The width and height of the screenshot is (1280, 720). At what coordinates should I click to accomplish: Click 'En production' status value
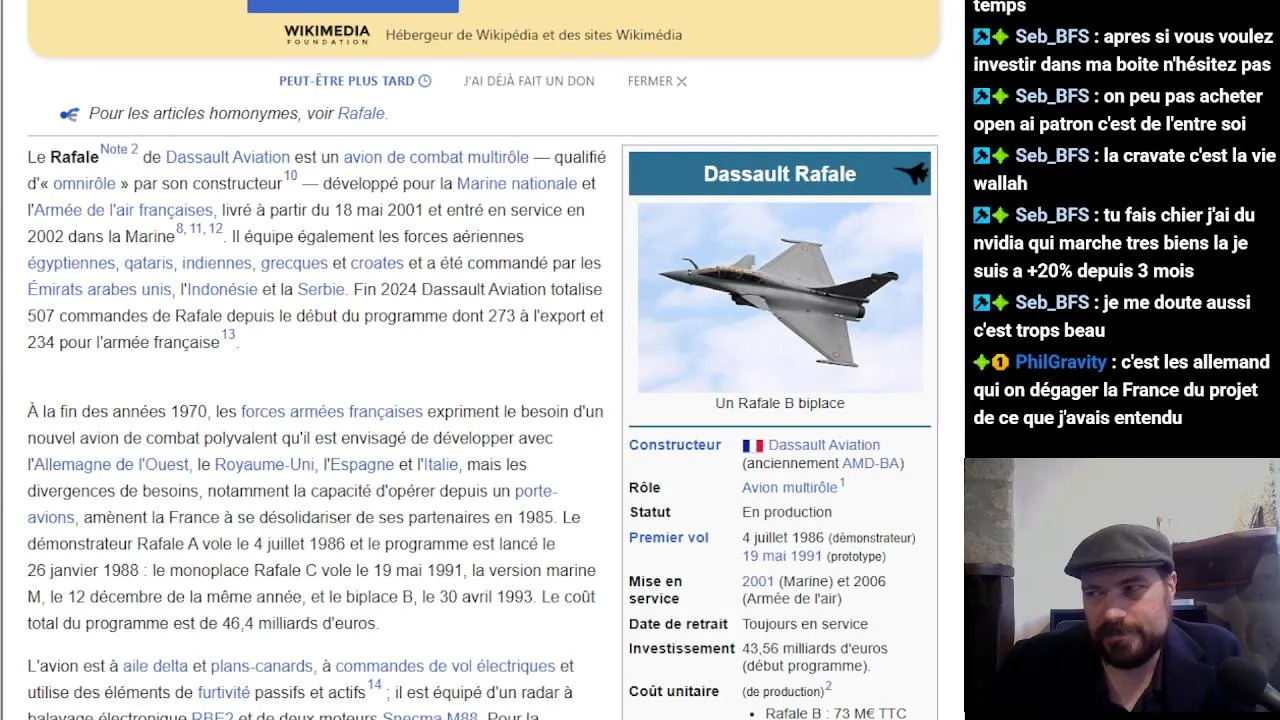(x=787, y=512)
